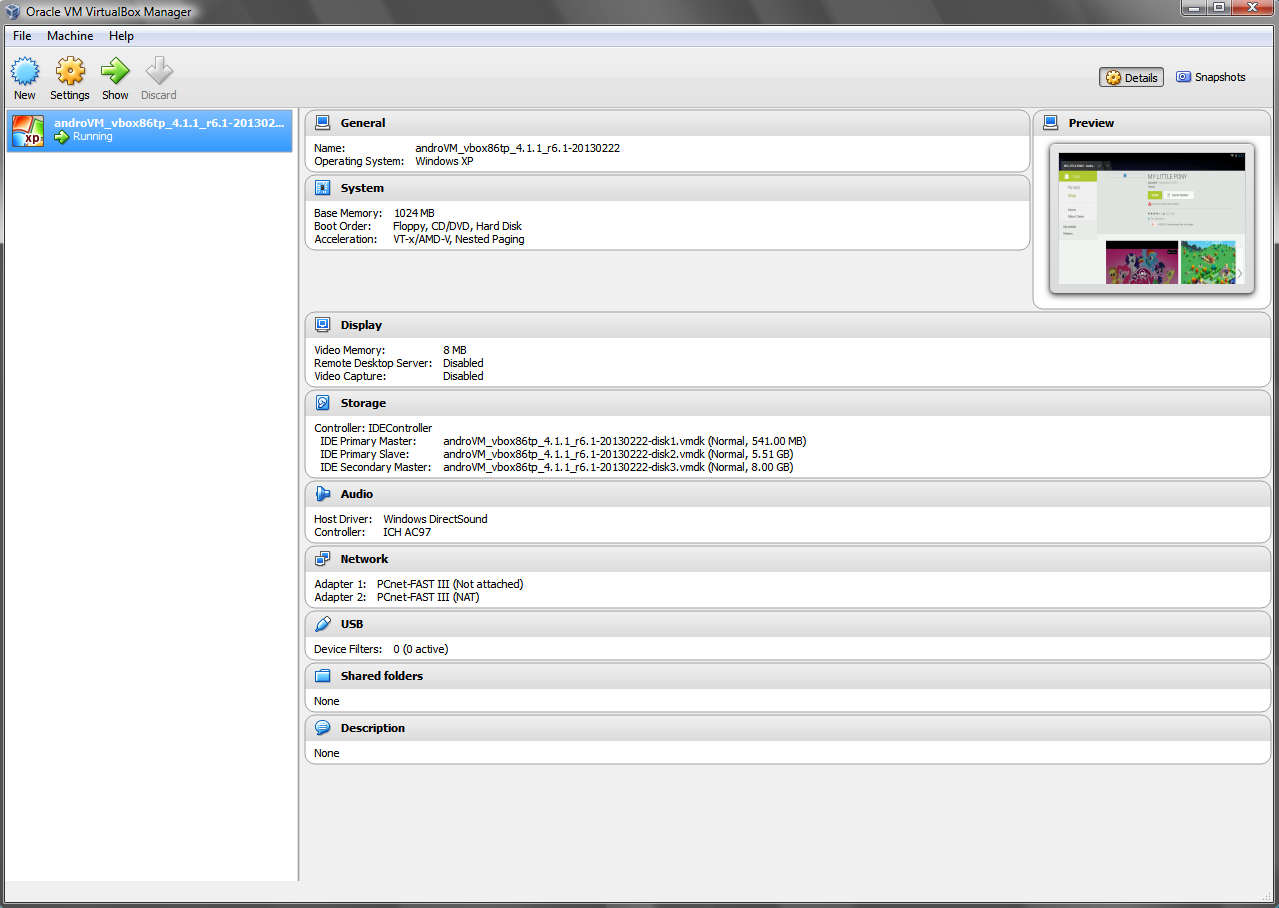The height and width of the screenshot is (908, 1279).
Task: Open Settings gear icon in toolbar
Action: tap(70, 71)
